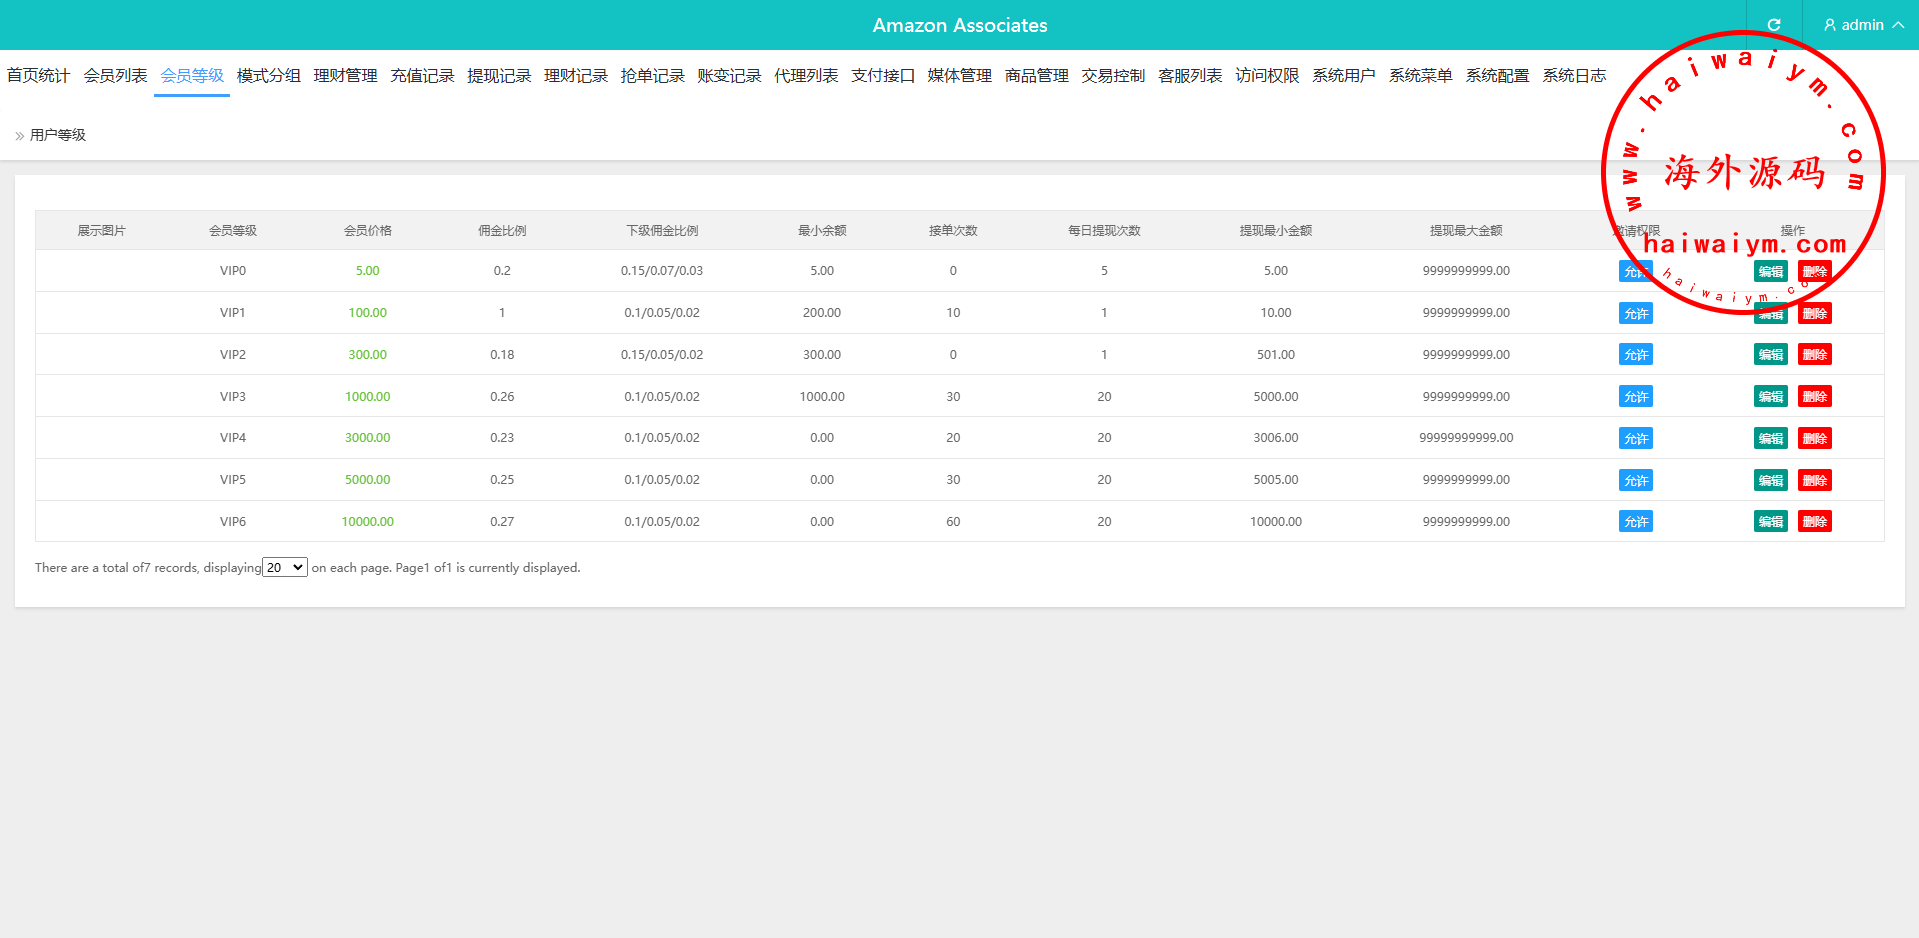Click the breadcrumb arrow before 用户等级
The width and height of the screenshot is (1919, 938).
tap(19, 136)
